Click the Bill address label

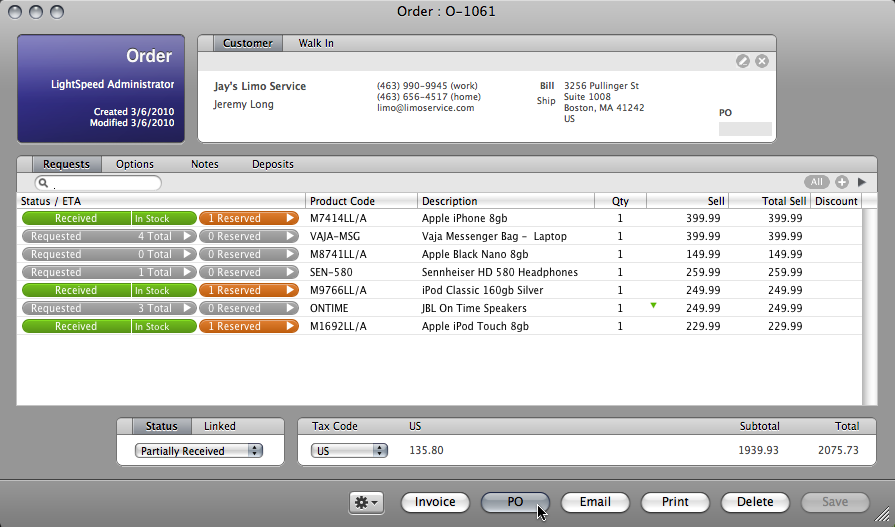click(x=547, y=86)
